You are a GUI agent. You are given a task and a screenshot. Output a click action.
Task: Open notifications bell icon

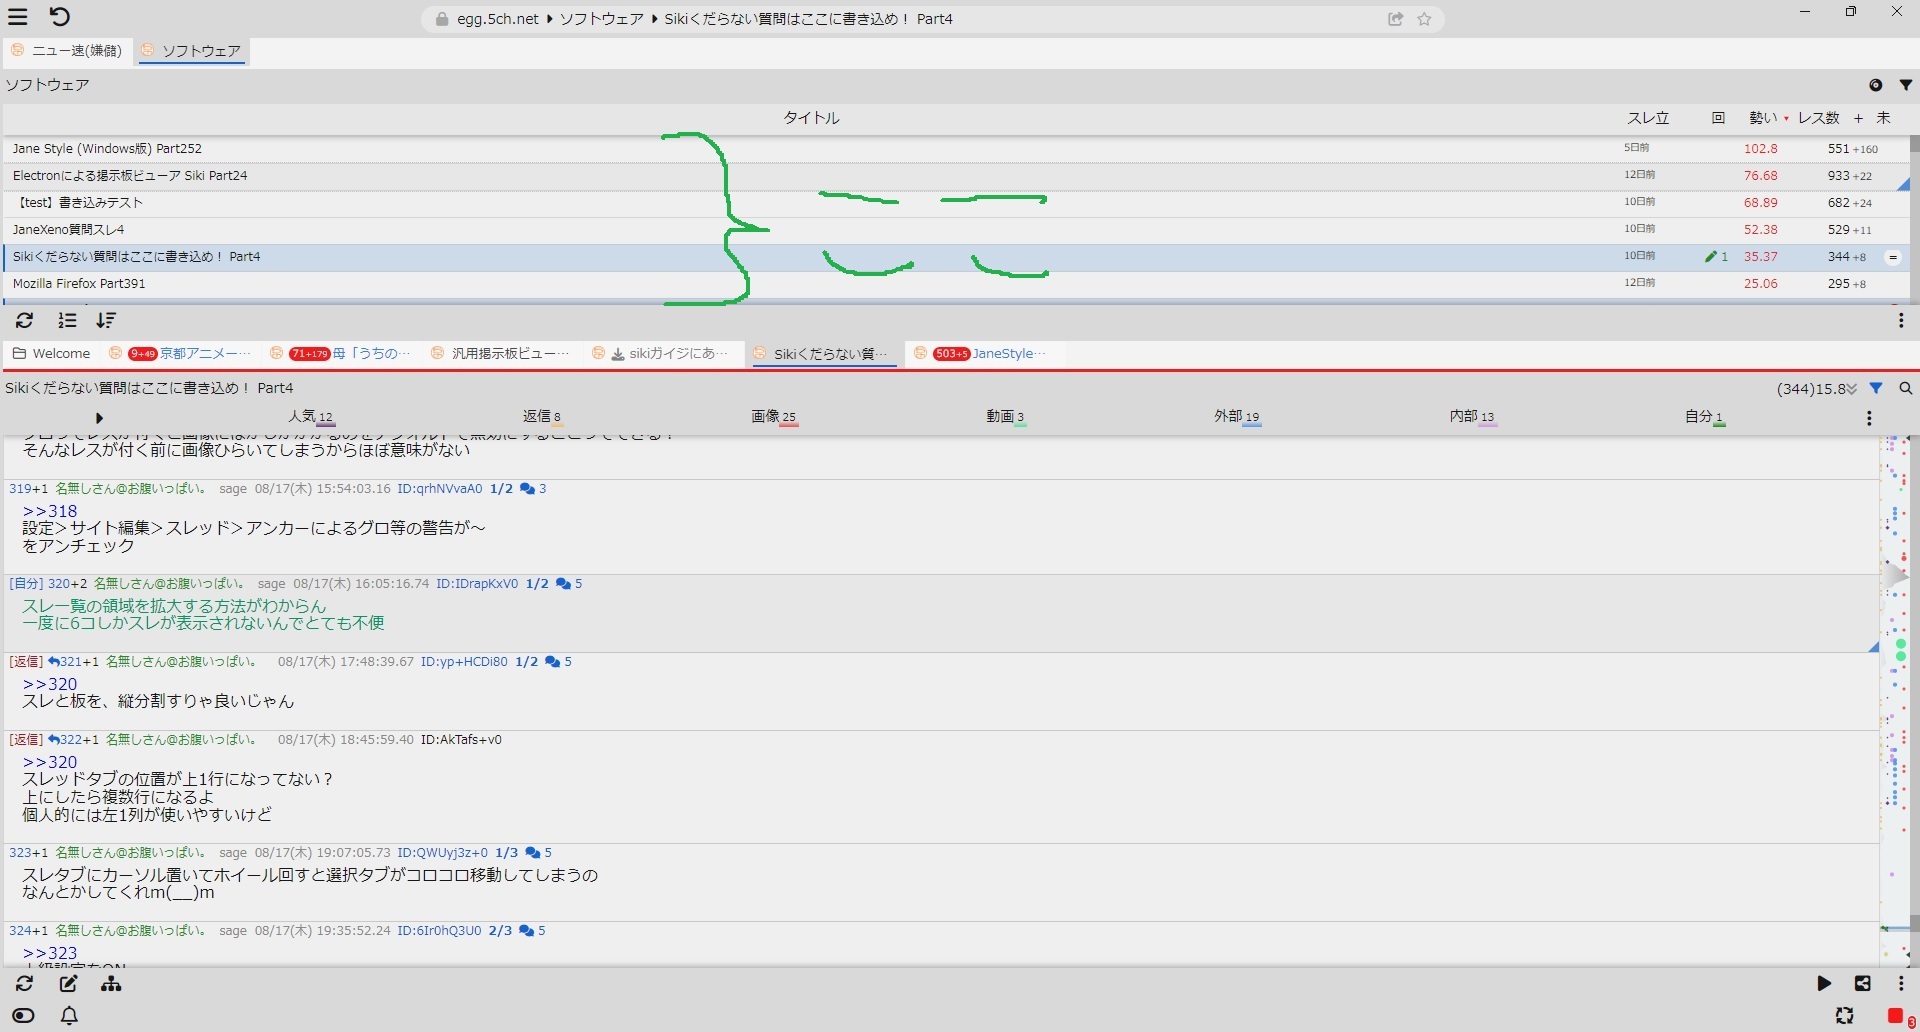pos(69,1016)
